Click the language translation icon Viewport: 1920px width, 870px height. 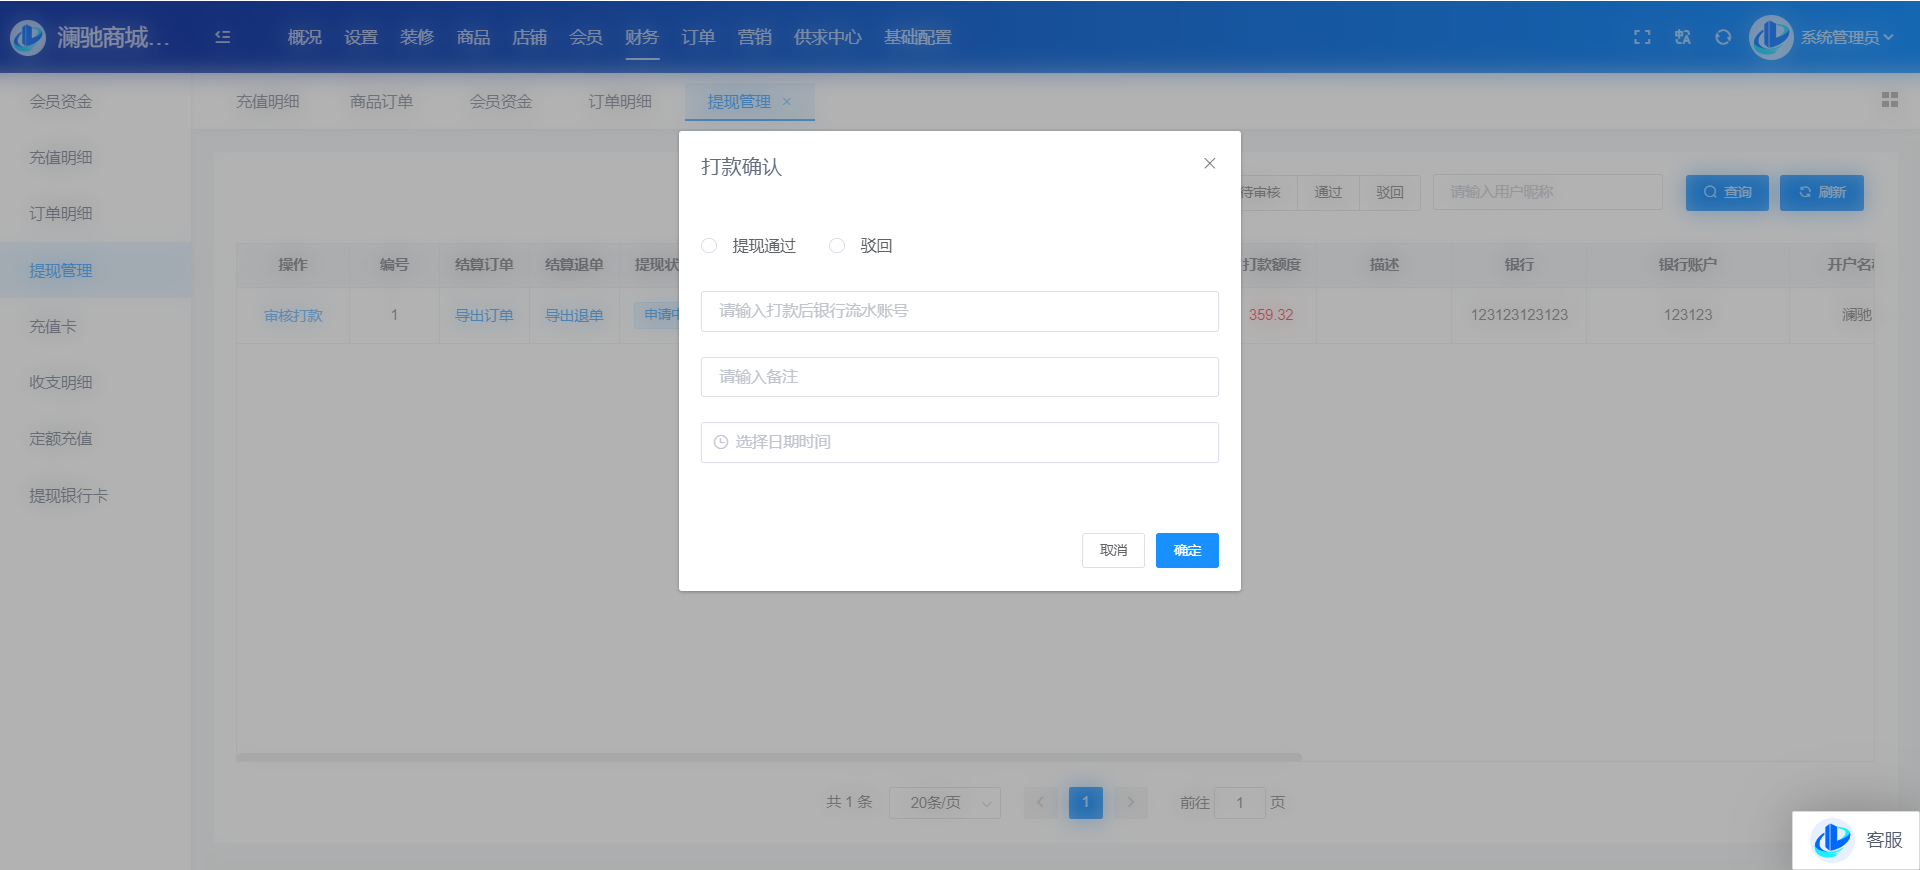click(1683, 37)
